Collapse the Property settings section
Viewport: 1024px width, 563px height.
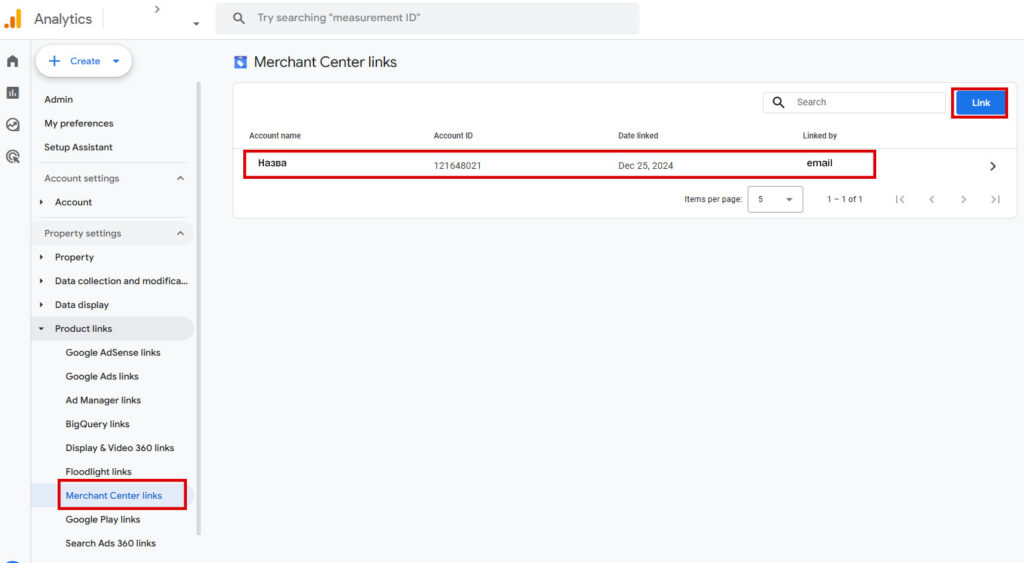(180, 233)
